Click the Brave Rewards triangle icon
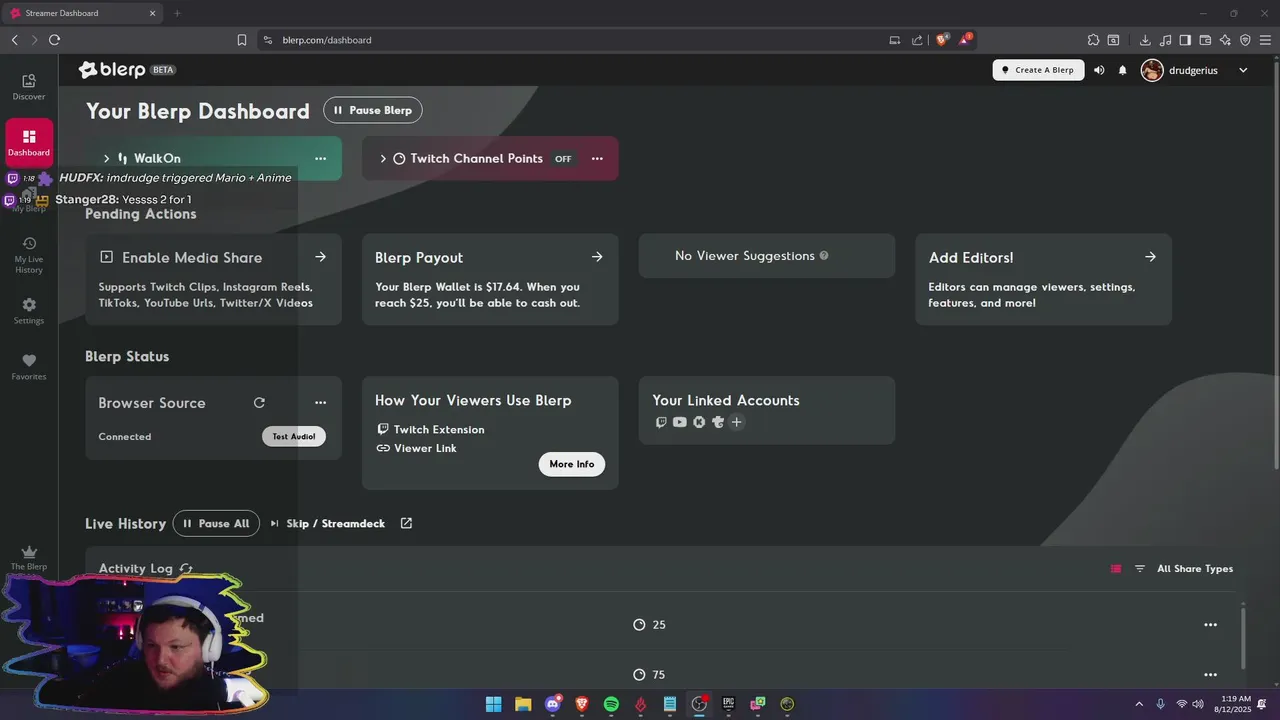This screenshot has width=1280, height=720. [965, 40]
